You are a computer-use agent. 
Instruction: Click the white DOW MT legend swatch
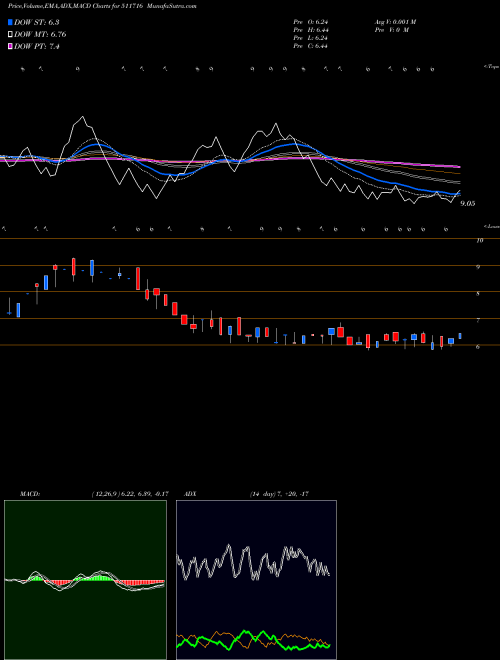point(10,35)
